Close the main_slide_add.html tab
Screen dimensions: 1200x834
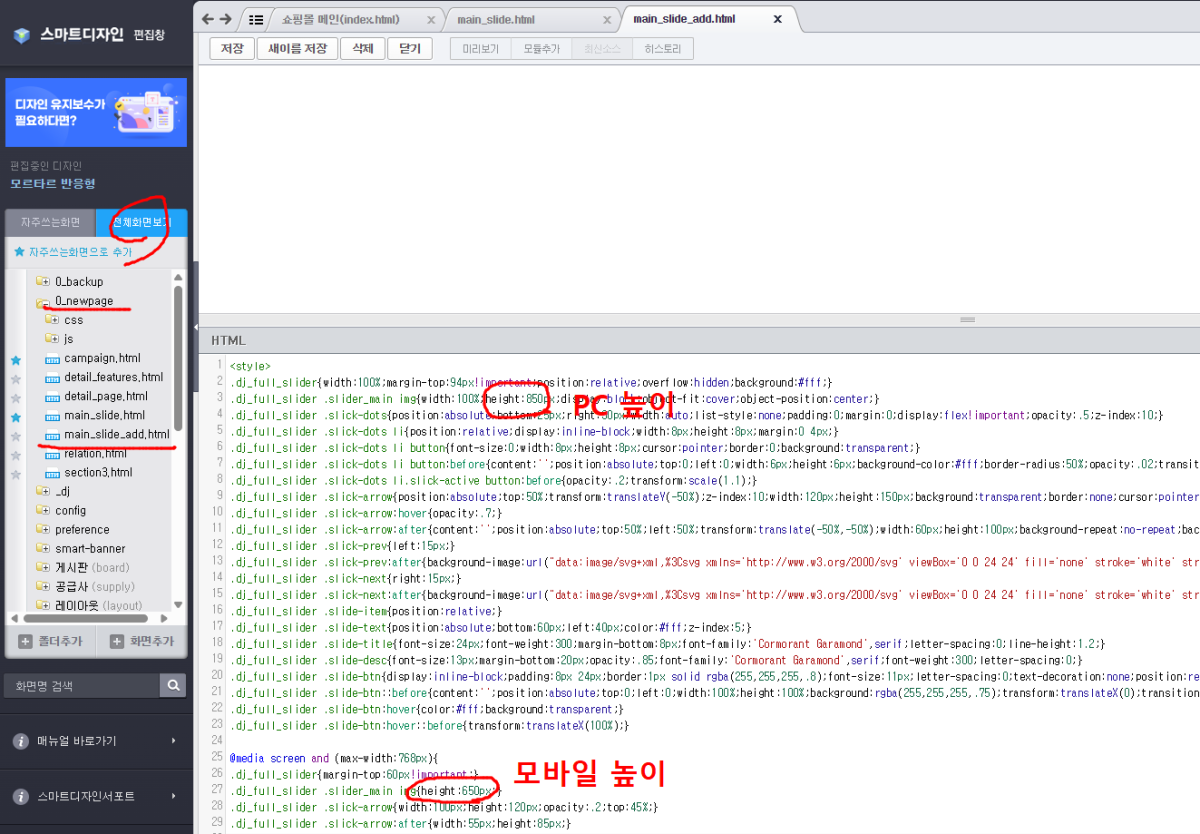pyautogui.click(x=778, y=18)
